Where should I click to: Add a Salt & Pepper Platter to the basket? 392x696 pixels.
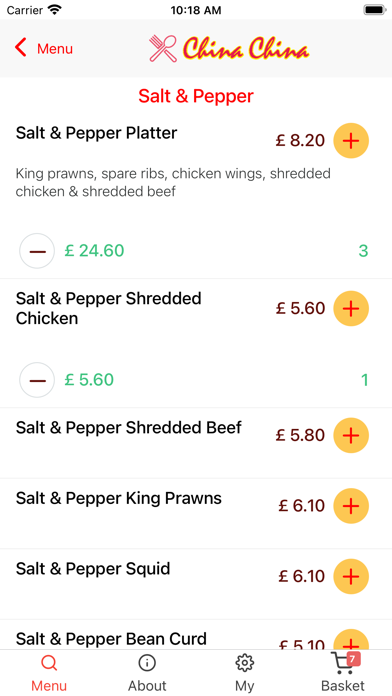[351, 141]
